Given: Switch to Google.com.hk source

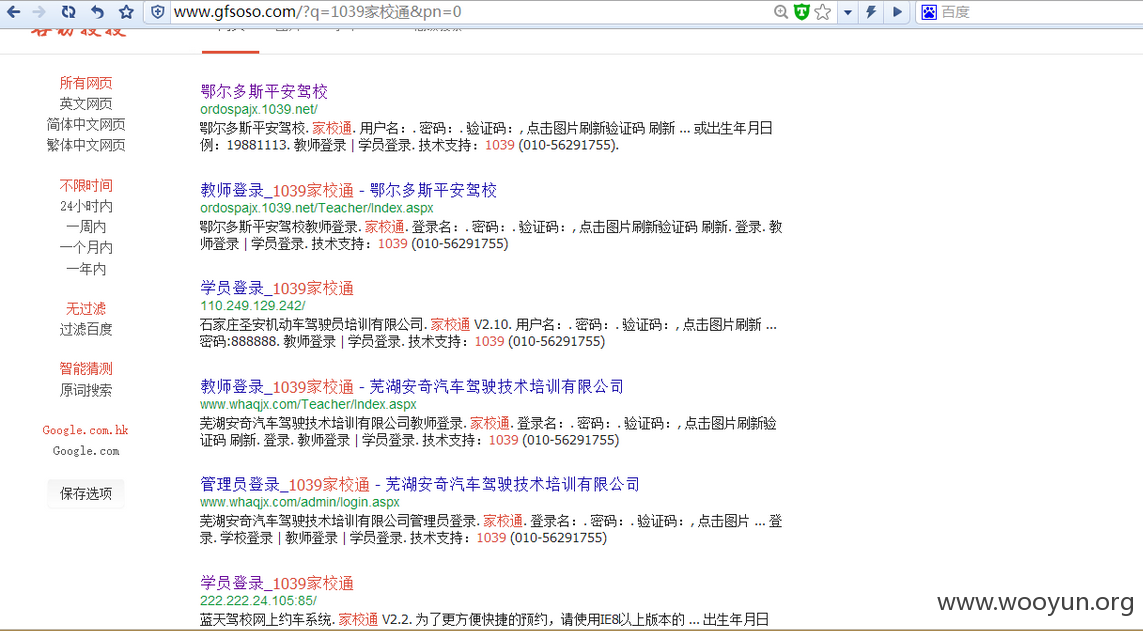Looking at the screenshot, I should coord(85,430).
